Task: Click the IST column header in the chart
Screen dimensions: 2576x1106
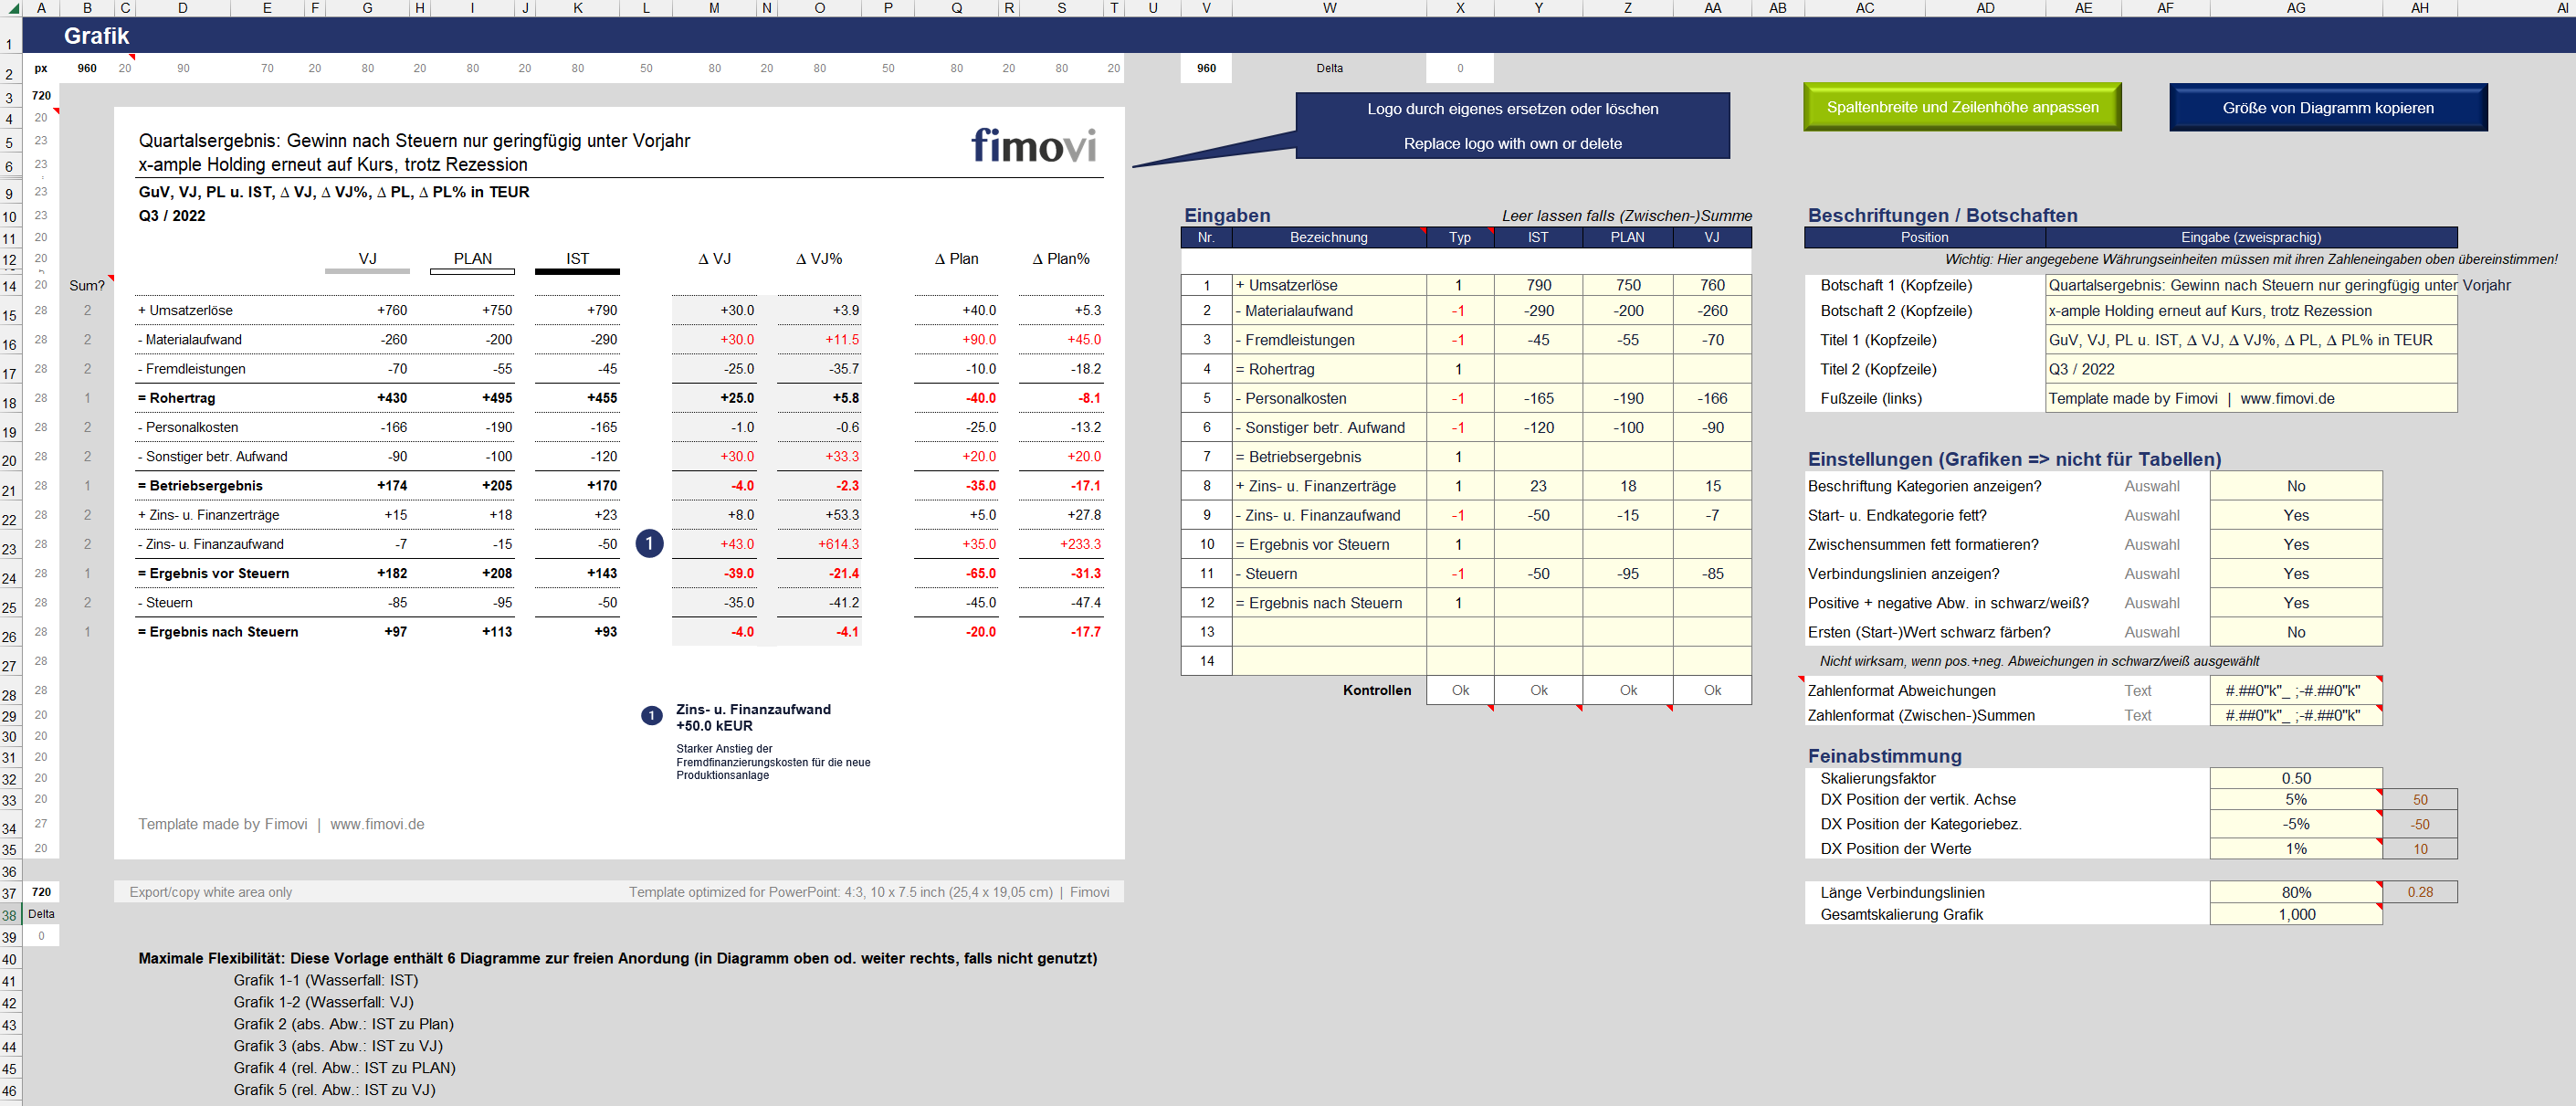Action: pos(577,258)
